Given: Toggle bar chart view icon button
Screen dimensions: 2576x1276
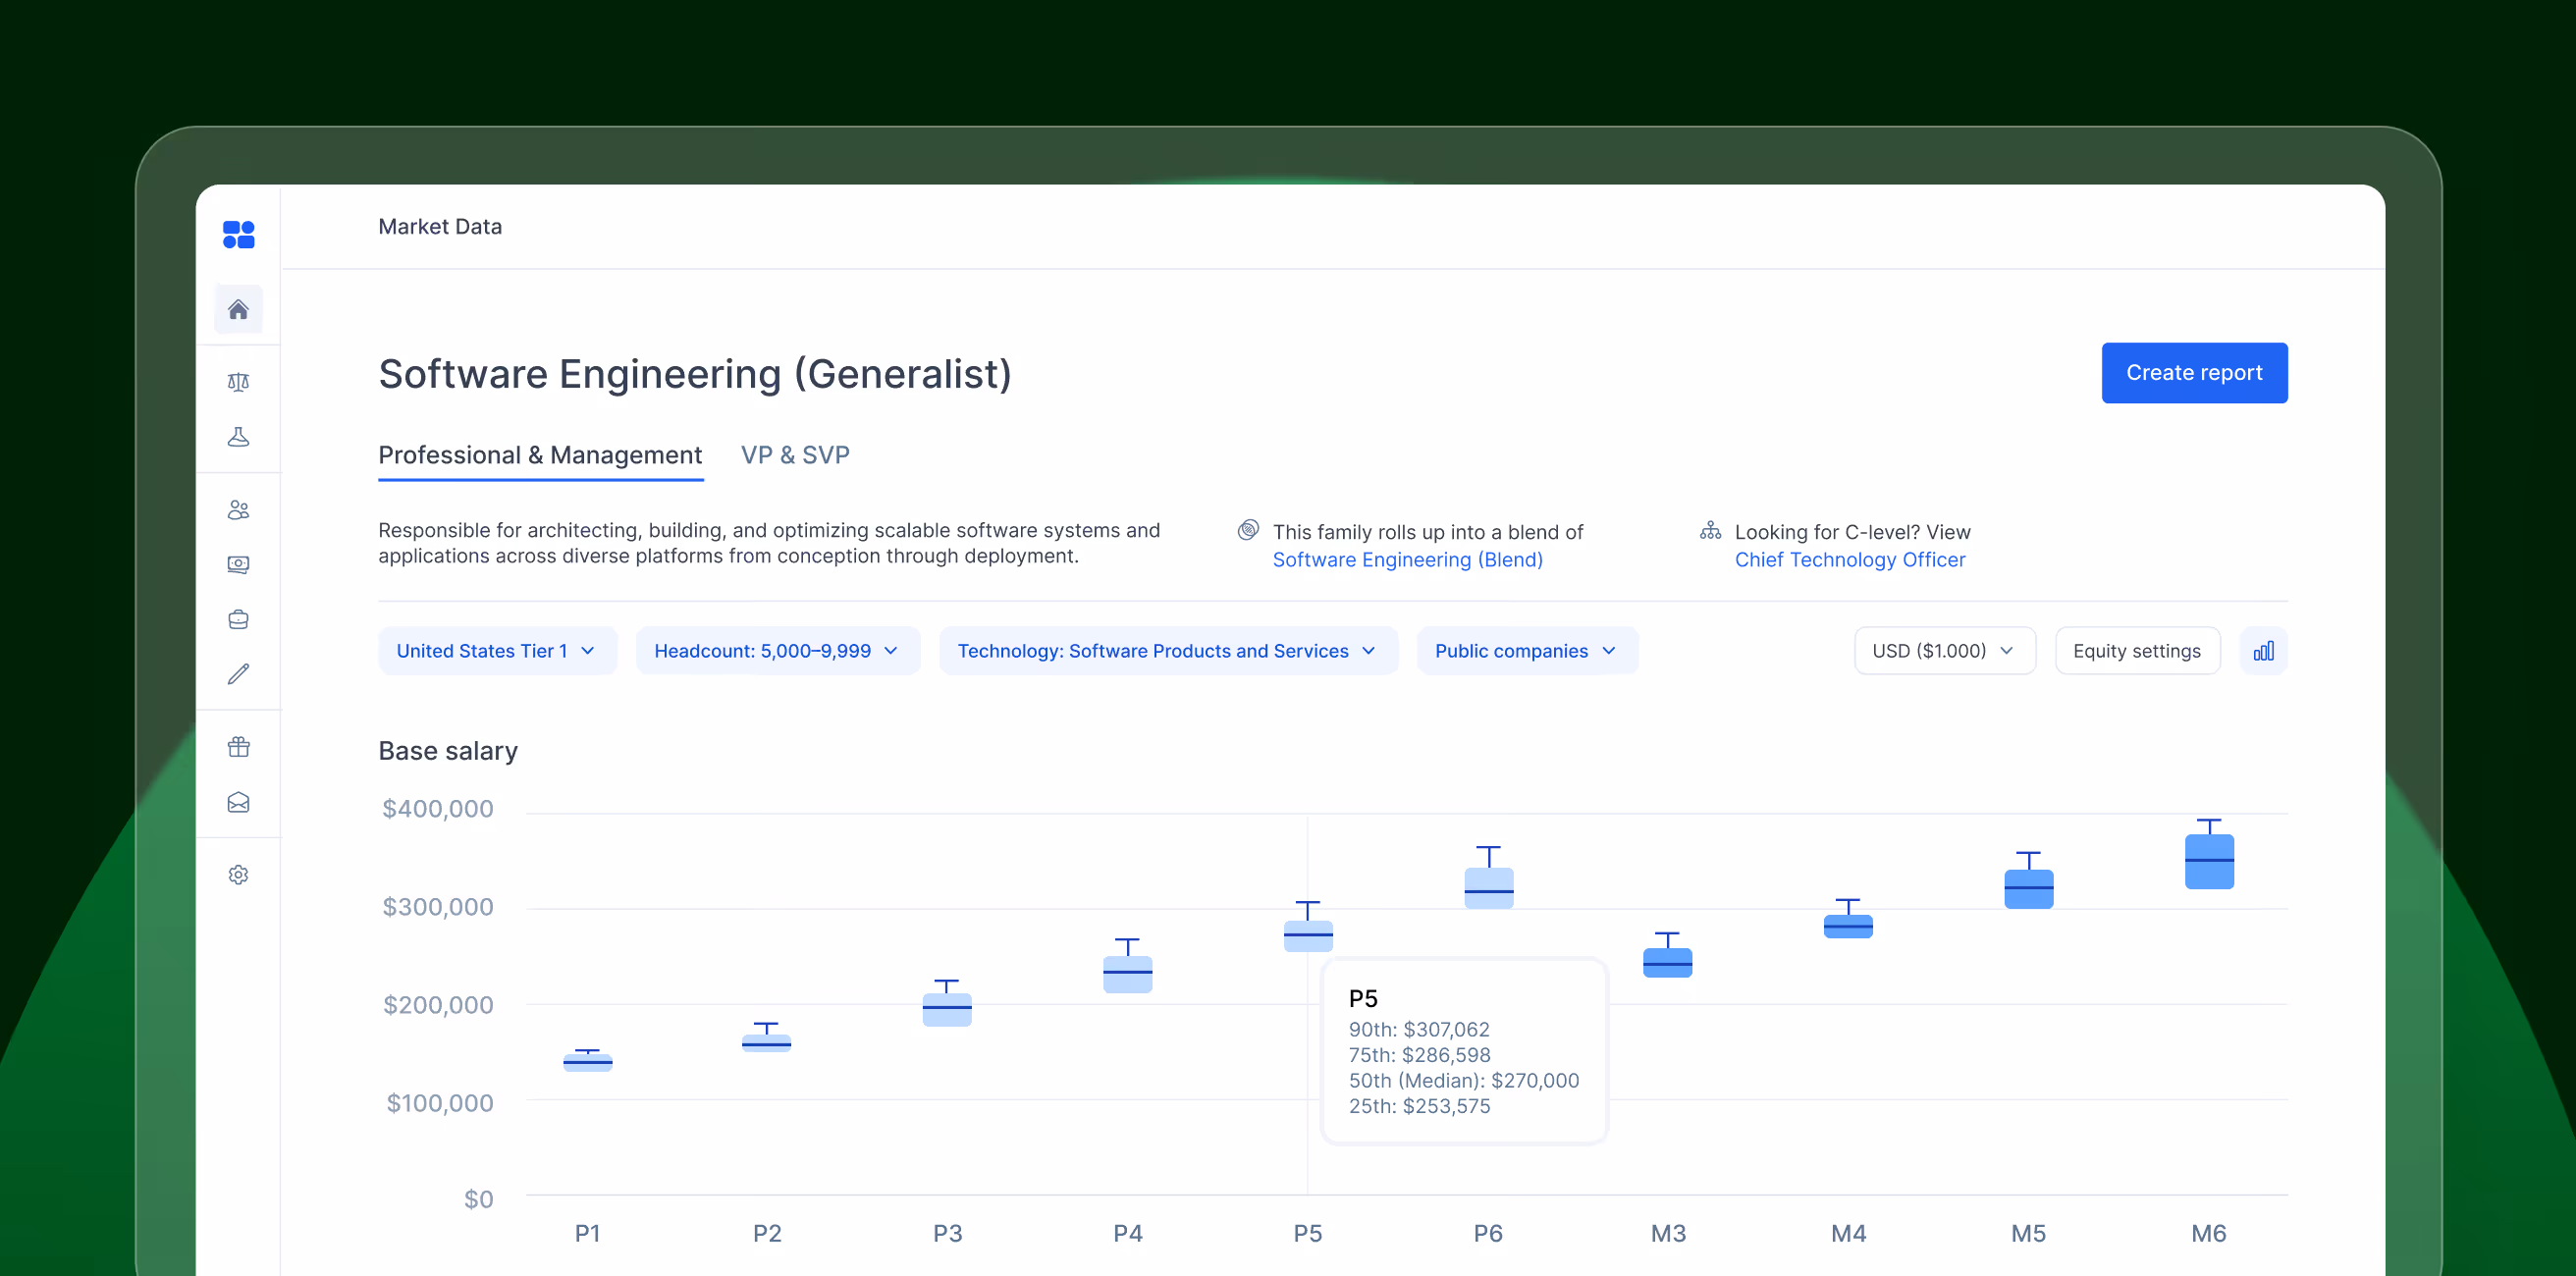Looking at the screenshot, I should point(2263,651).
